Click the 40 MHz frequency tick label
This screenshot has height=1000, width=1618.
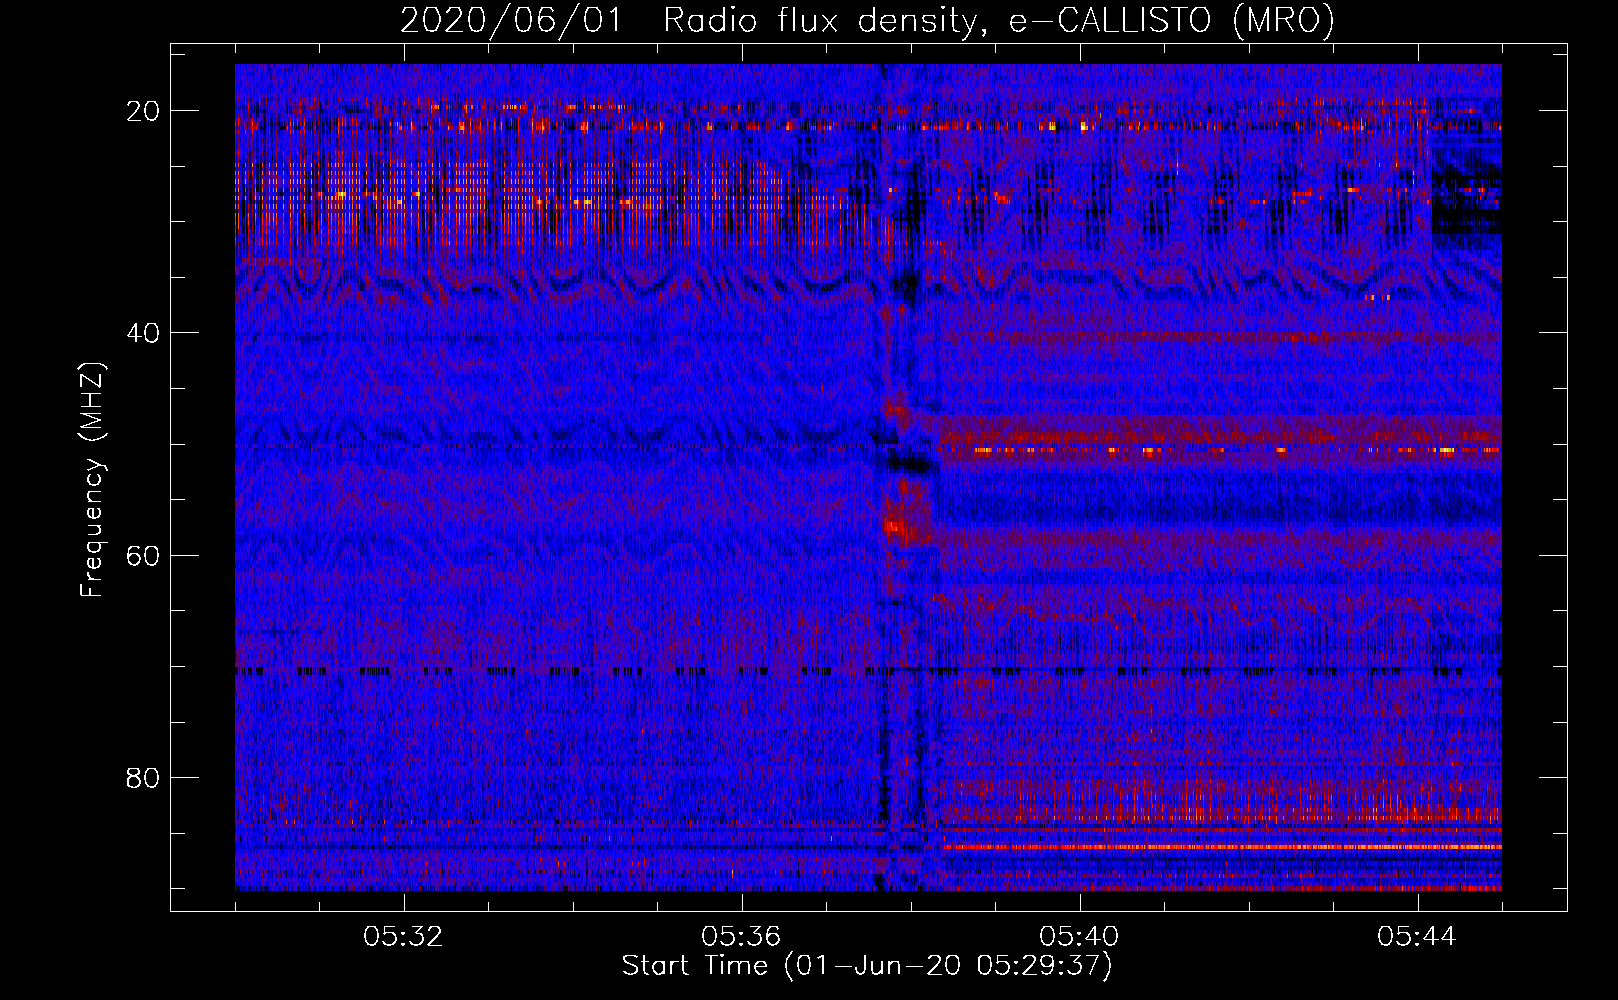click(x=143, y=333)
